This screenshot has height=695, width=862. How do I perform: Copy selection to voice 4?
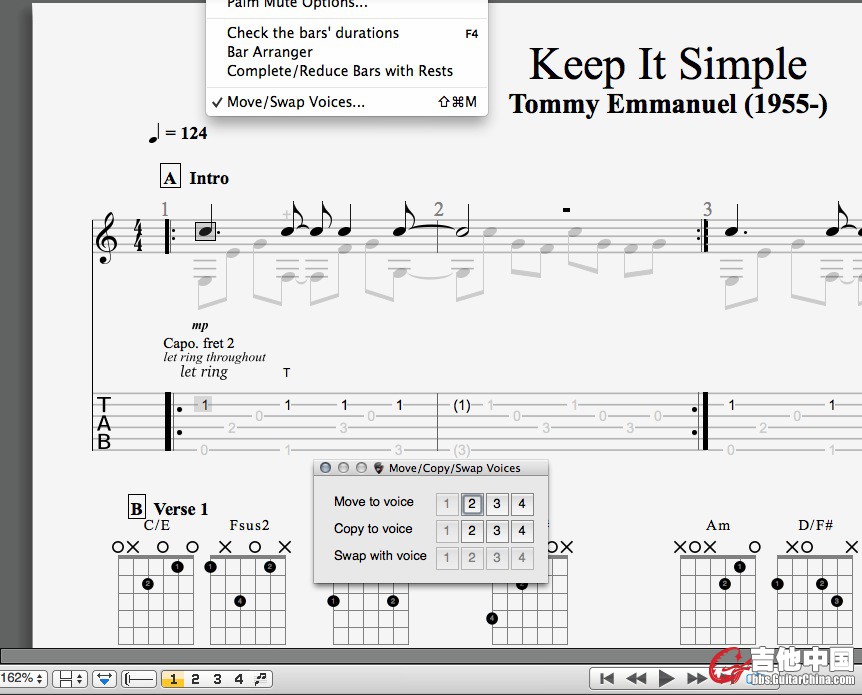tap(522, 531)
